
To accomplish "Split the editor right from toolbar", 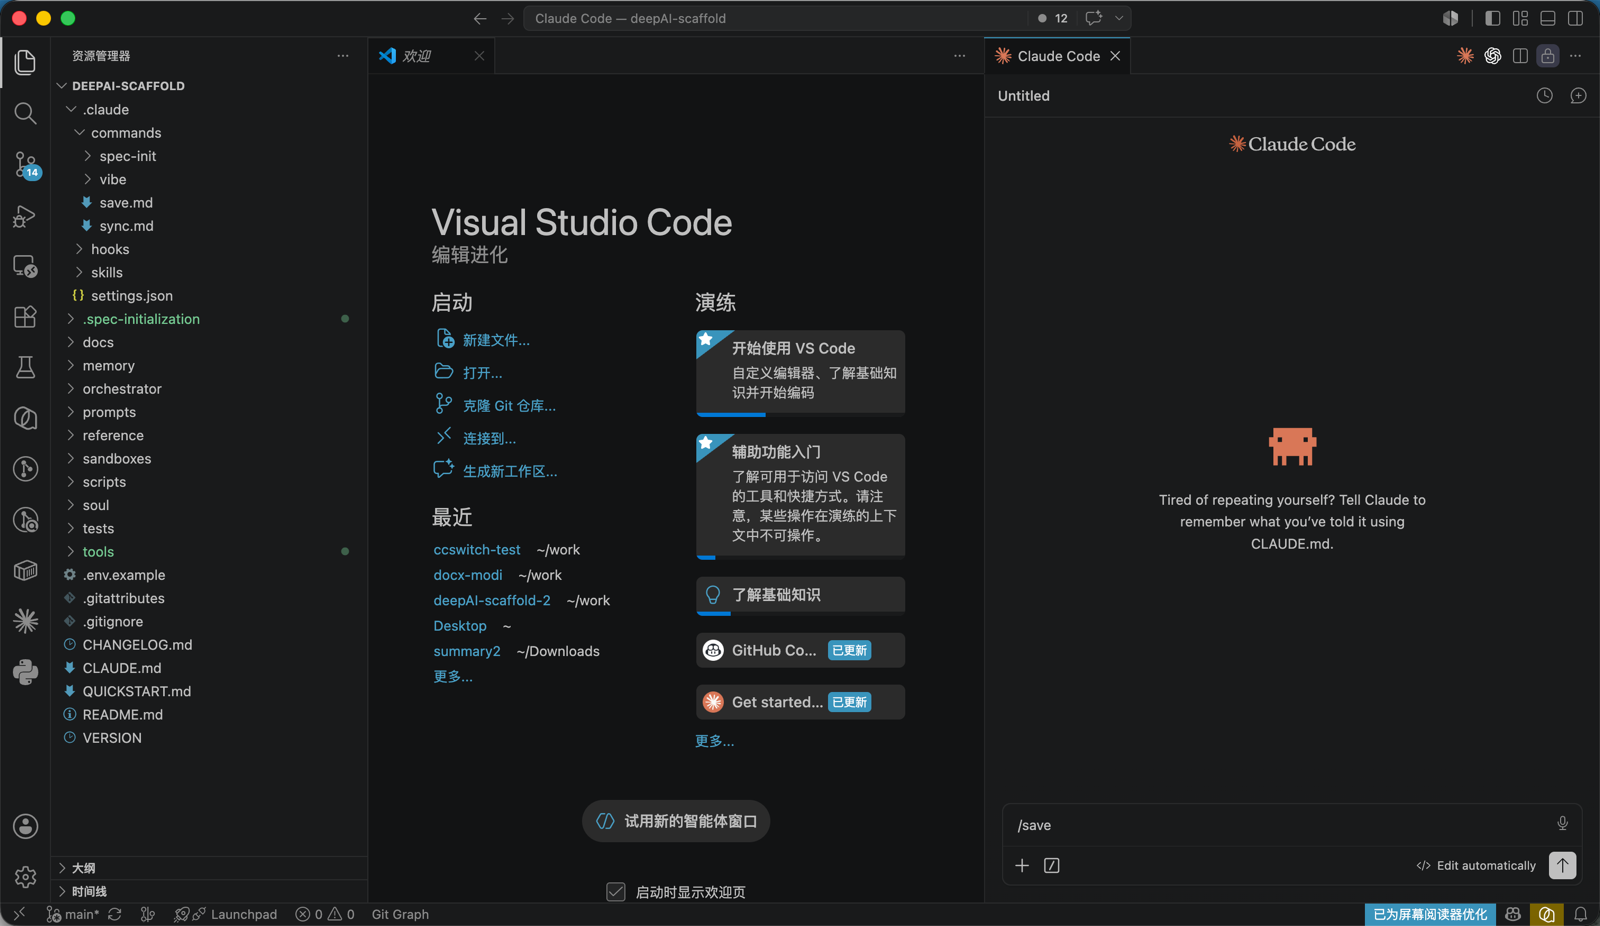I will click(1520, 56).
